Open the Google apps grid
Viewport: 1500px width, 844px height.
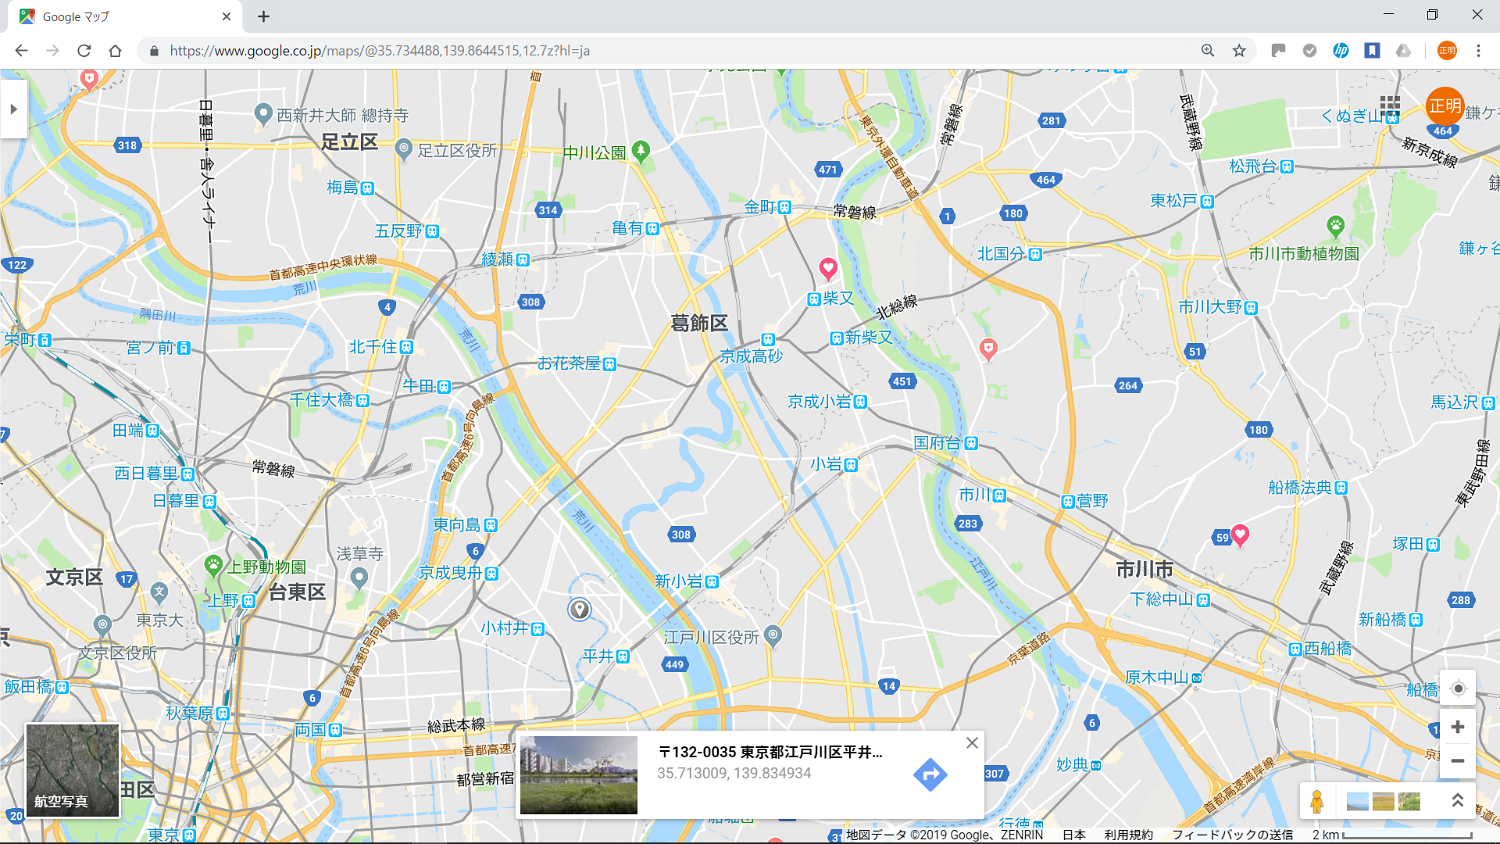(1390, 105)
